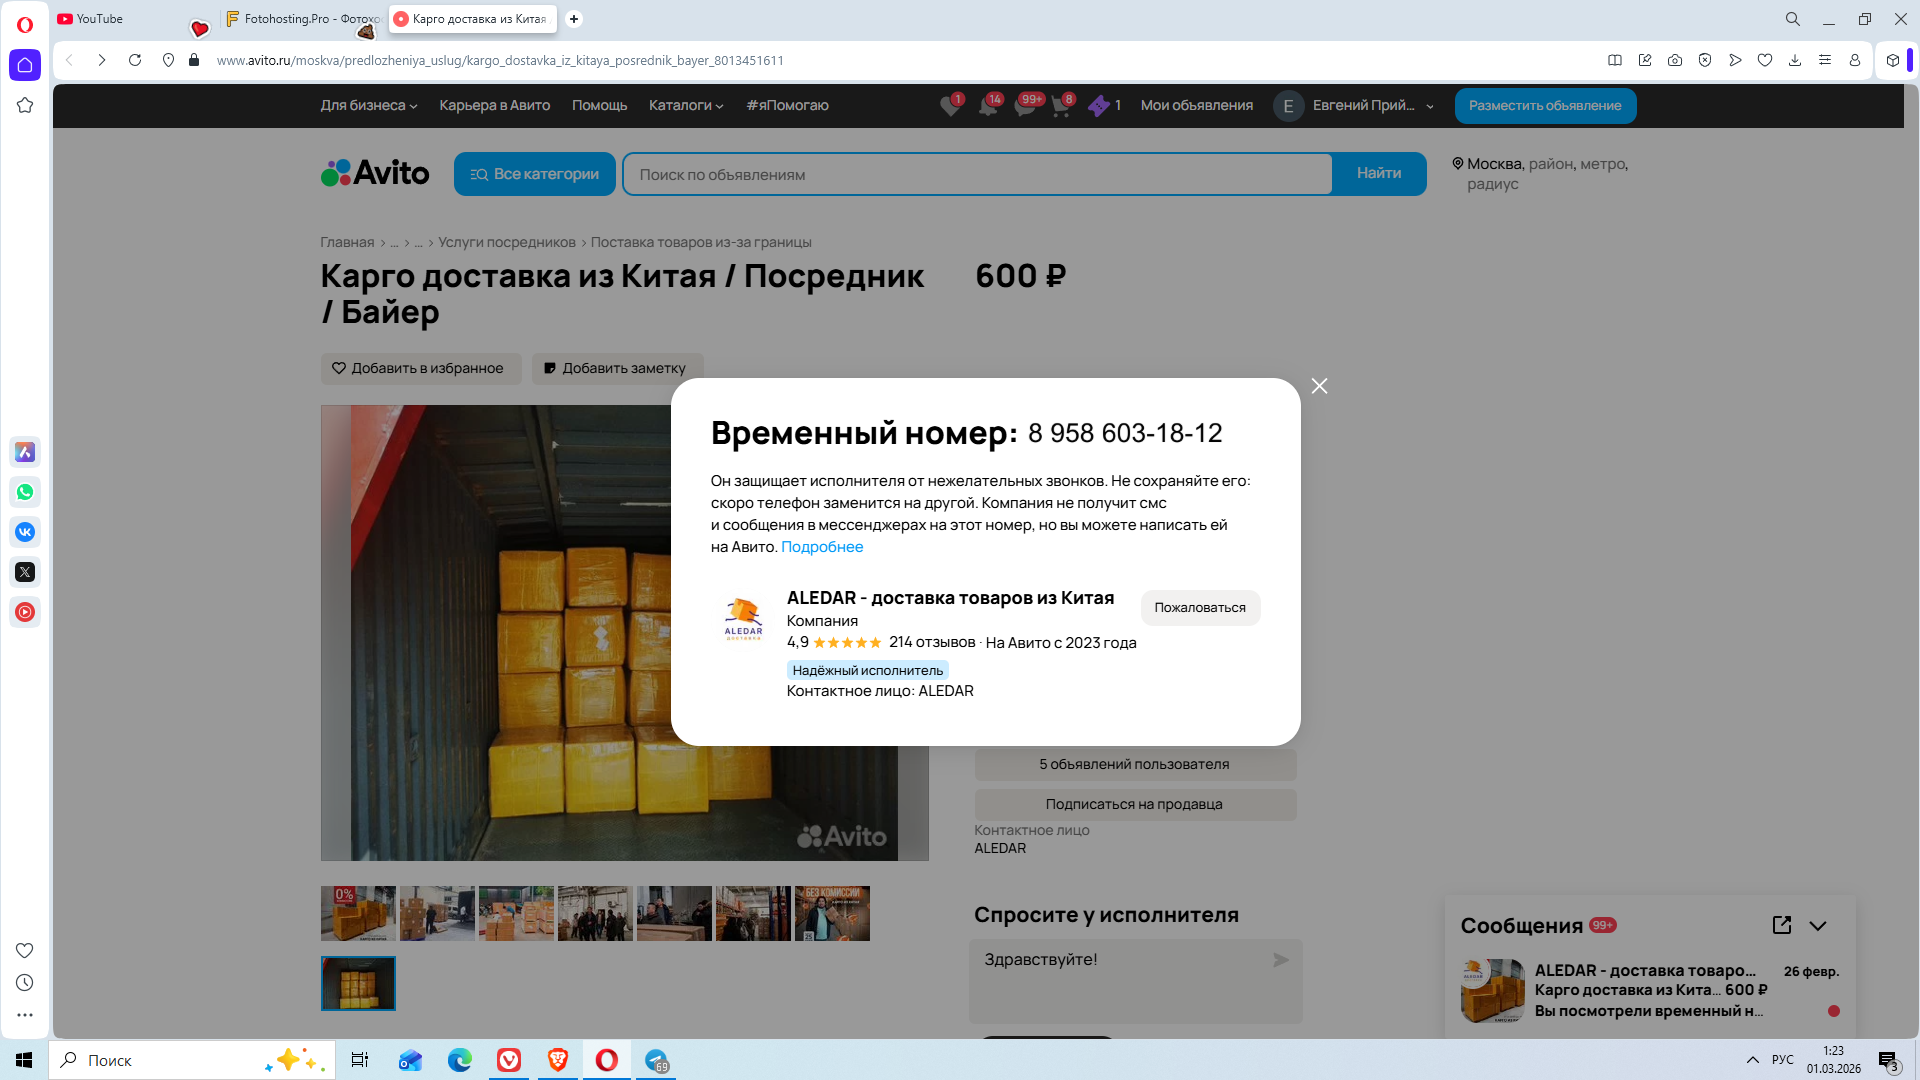Click the Подписаться на продавца button
The height and width of the screenshot is (1080, 1920).
pos(1134,804)
